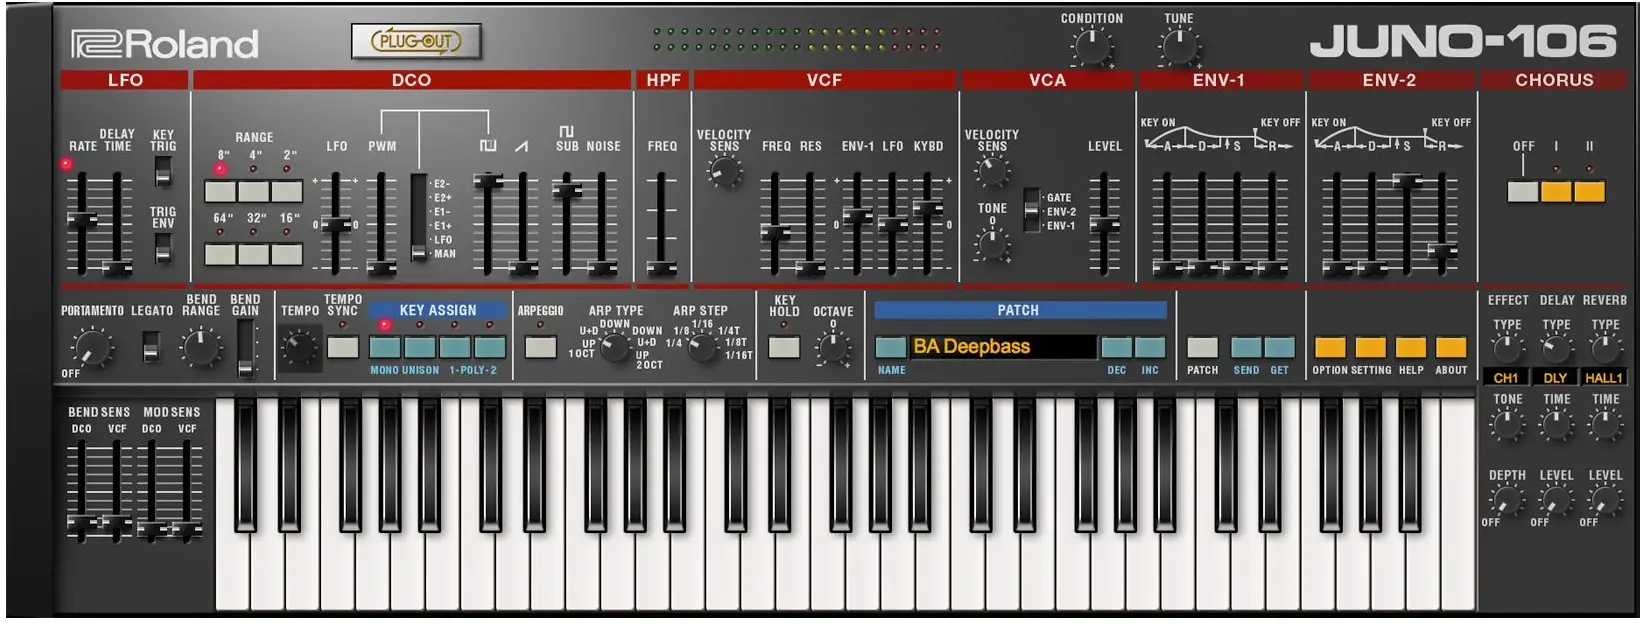Click the VCA TONE knob
The height and width of the screenshot is (629, 1640).
pos(992,243)
